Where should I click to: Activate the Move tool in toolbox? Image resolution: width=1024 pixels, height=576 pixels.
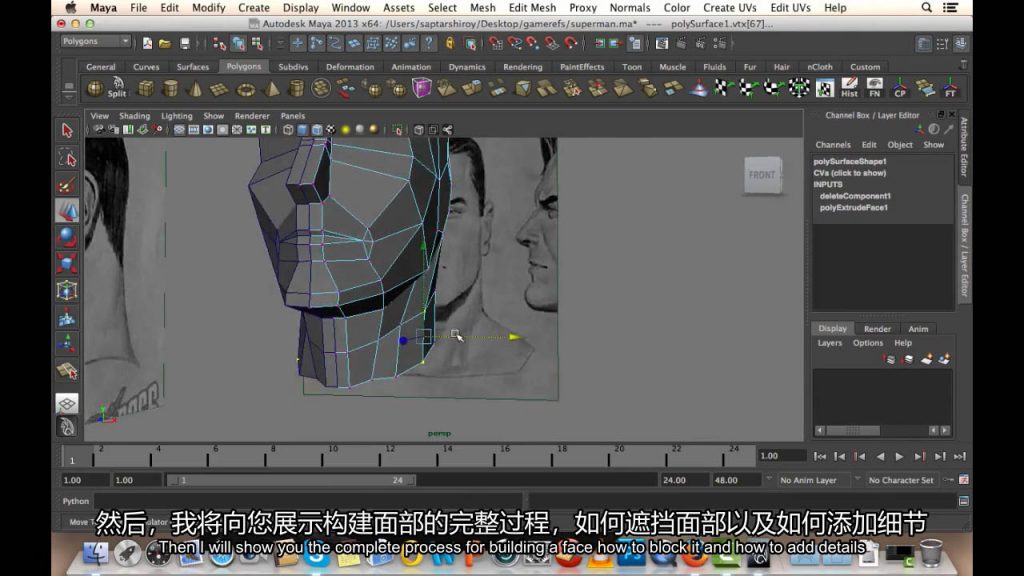click(x=67, y=211)
